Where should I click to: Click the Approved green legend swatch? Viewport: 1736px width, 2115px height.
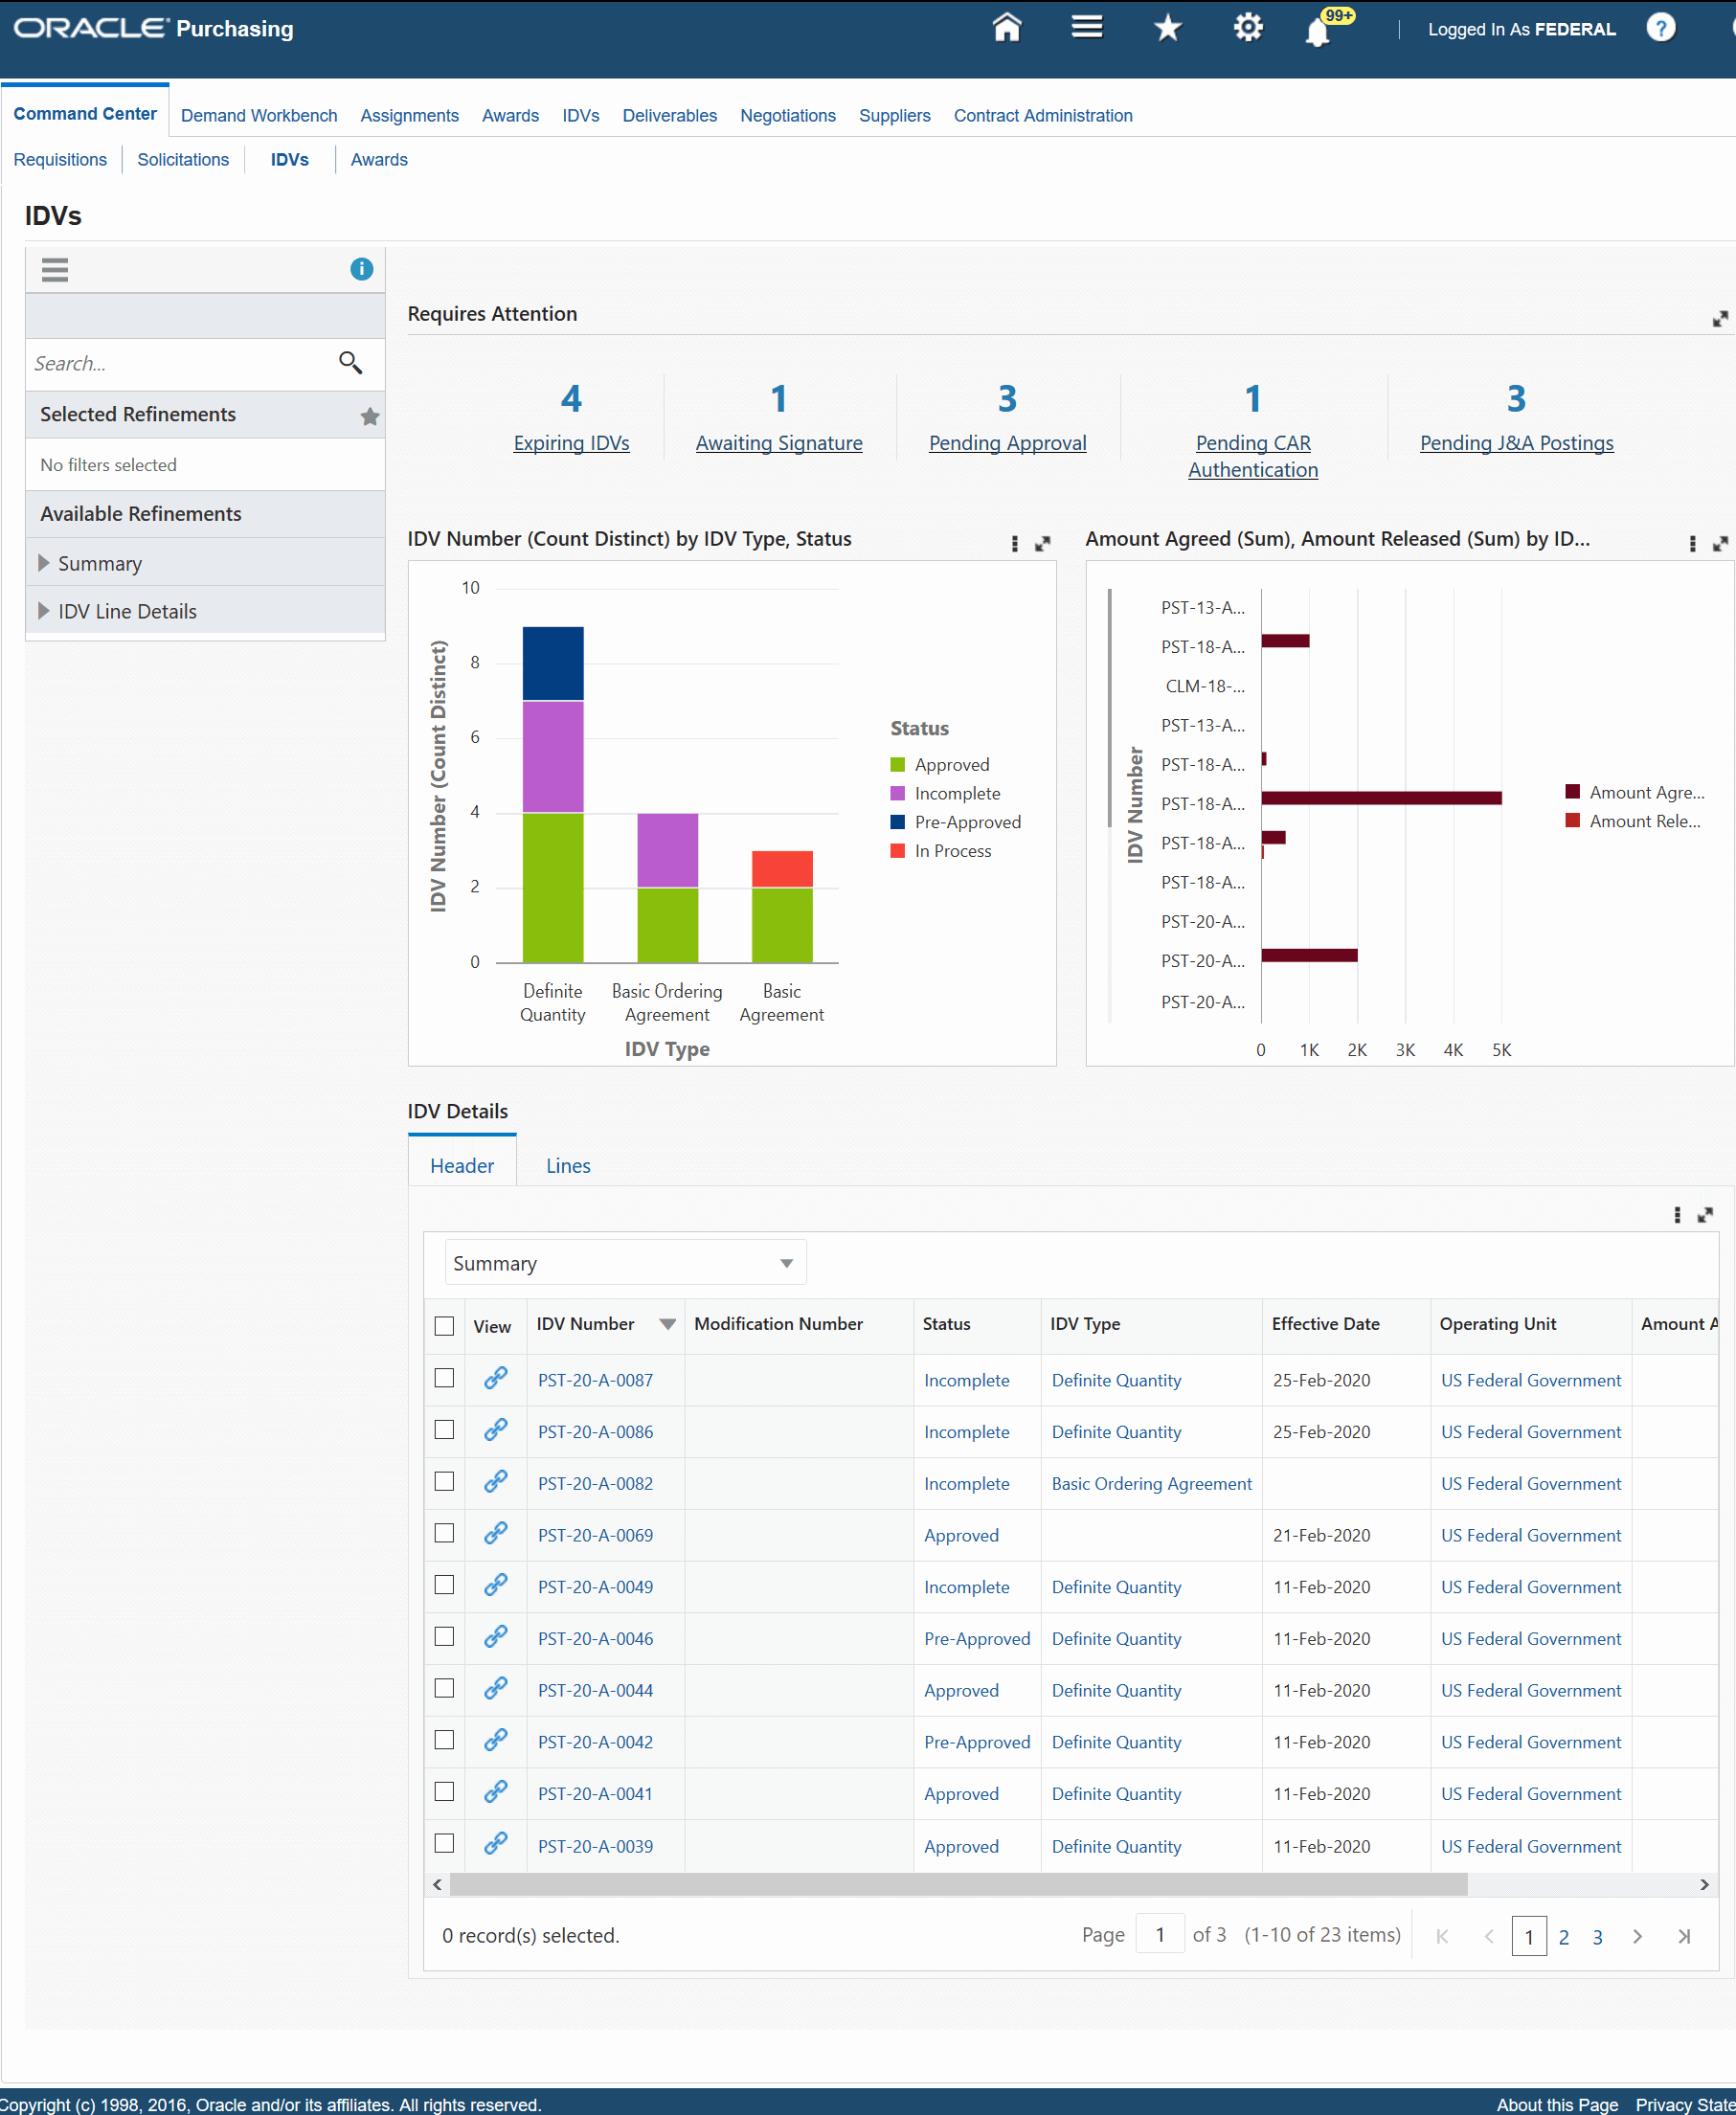click(897, 765)
